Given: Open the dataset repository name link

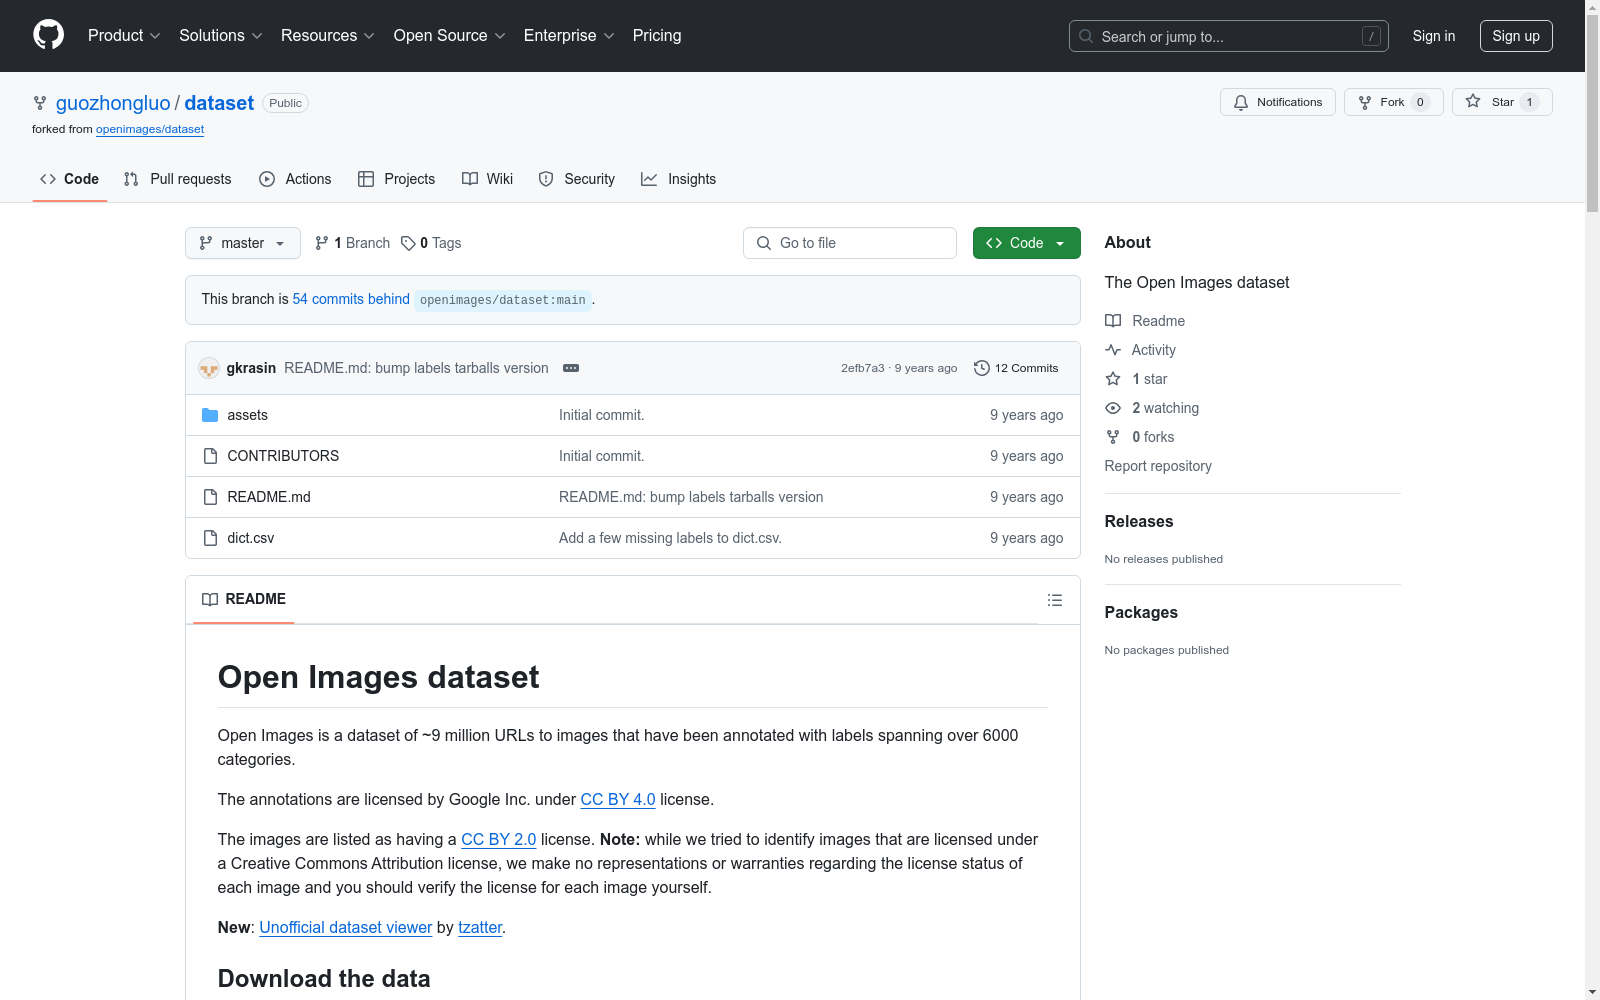Looking at the screenshot, I should tap(219, 103).
